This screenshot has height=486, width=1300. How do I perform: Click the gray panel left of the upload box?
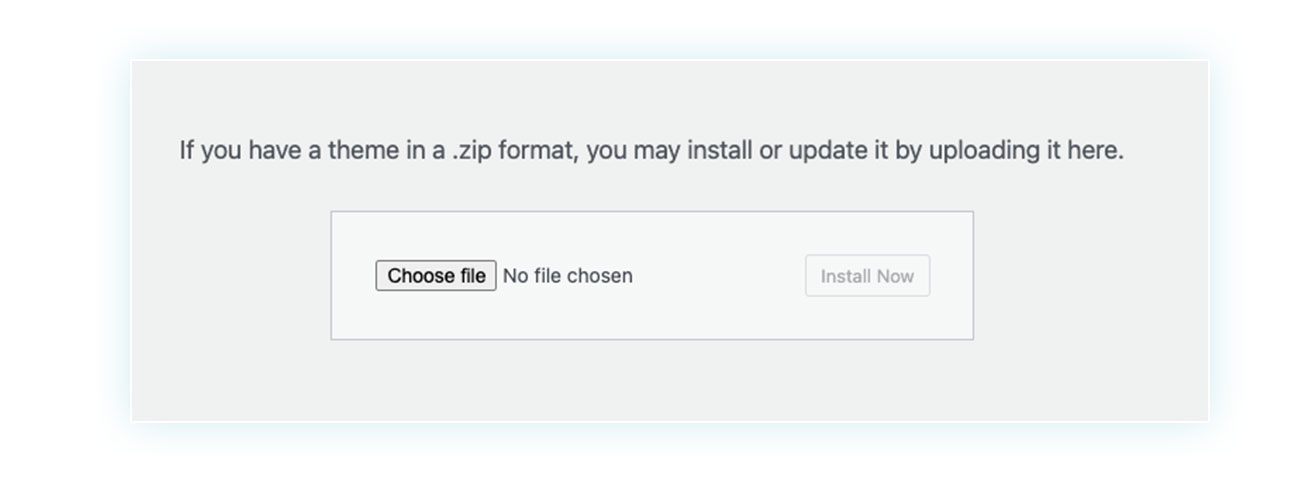231,276
